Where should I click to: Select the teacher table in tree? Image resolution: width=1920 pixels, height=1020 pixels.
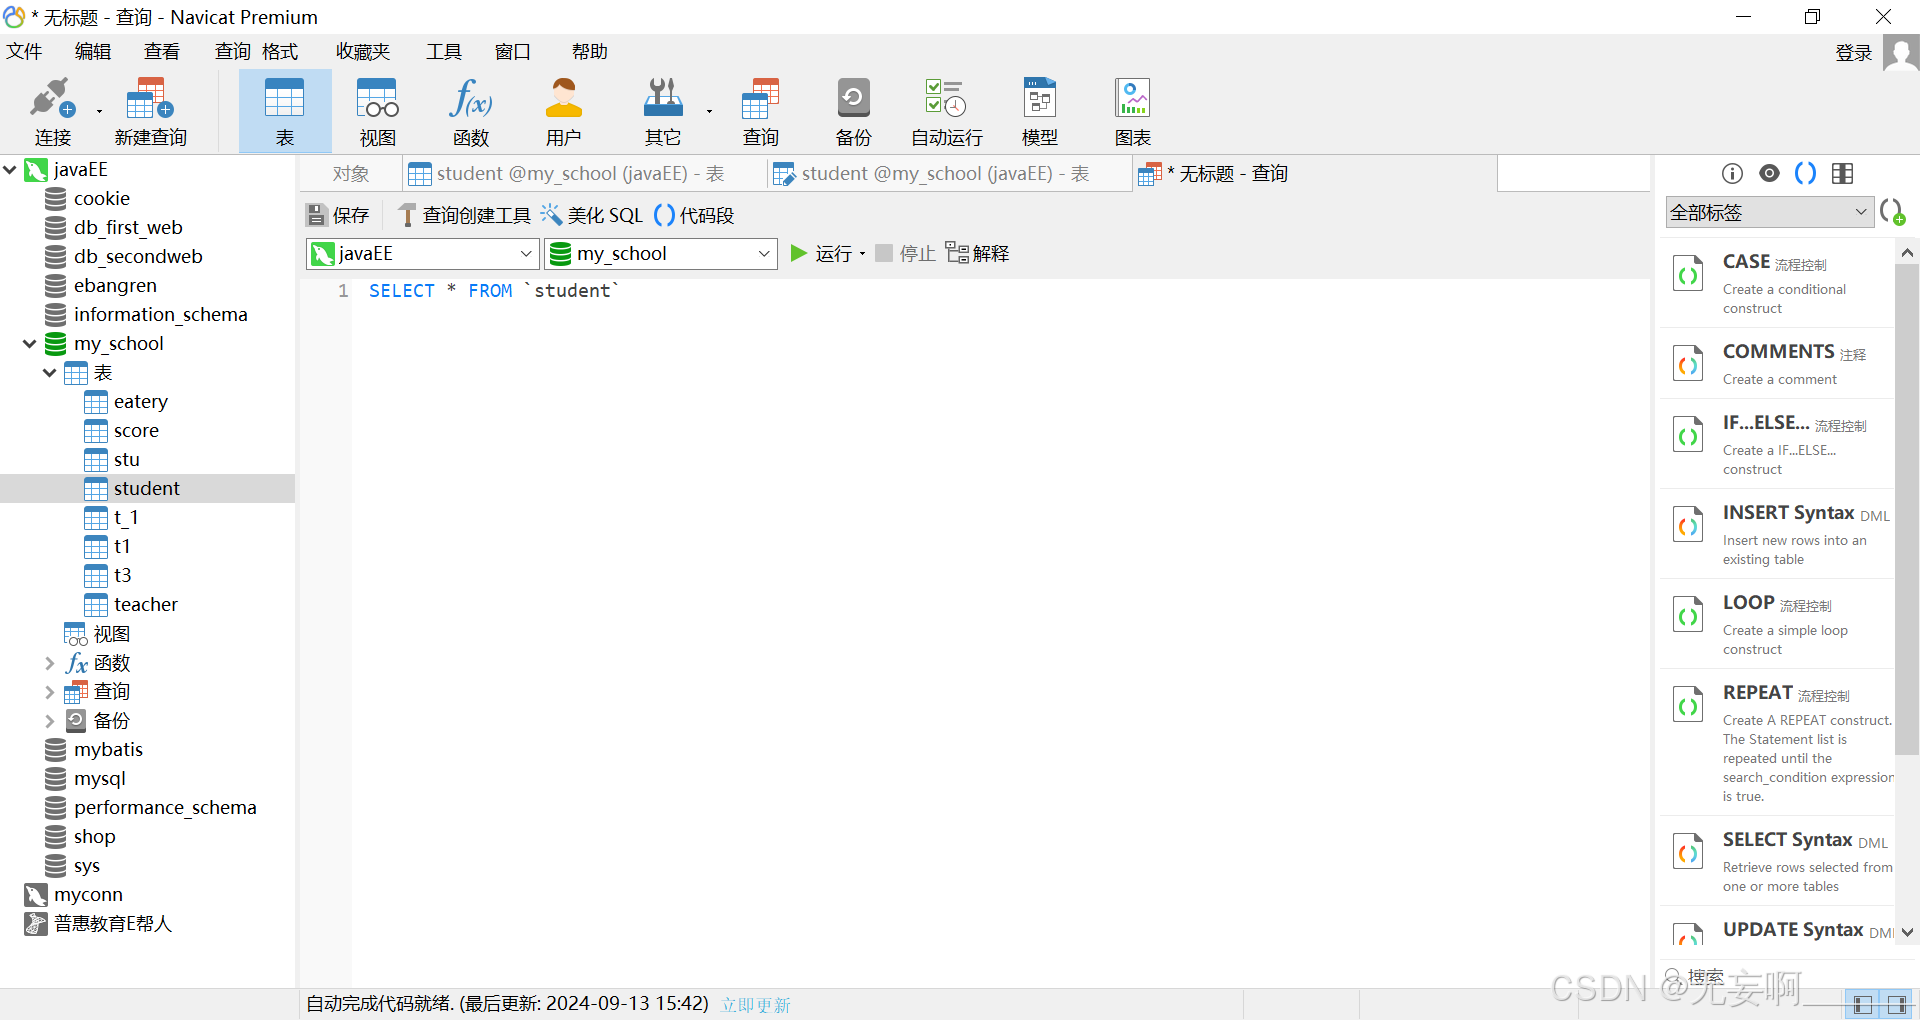click(146, 605)
